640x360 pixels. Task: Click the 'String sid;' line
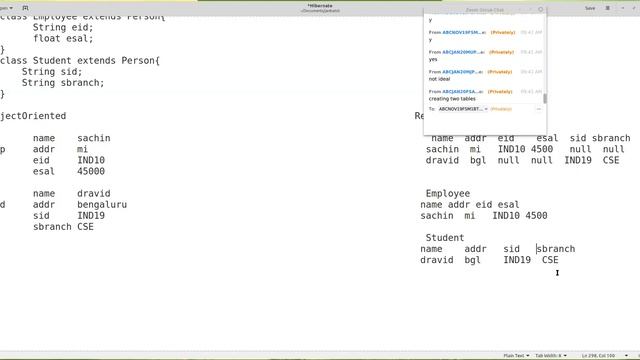click(52, 72)
